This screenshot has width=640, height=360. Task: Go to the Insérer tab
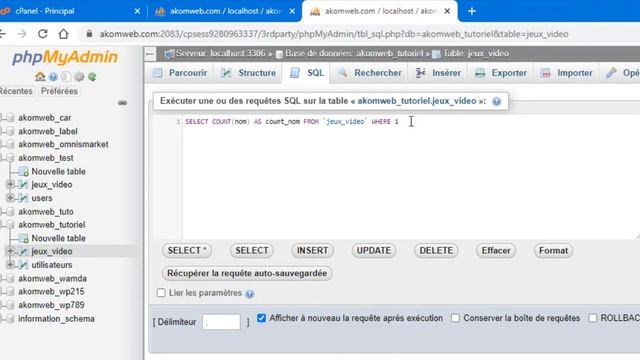(438, 73)
